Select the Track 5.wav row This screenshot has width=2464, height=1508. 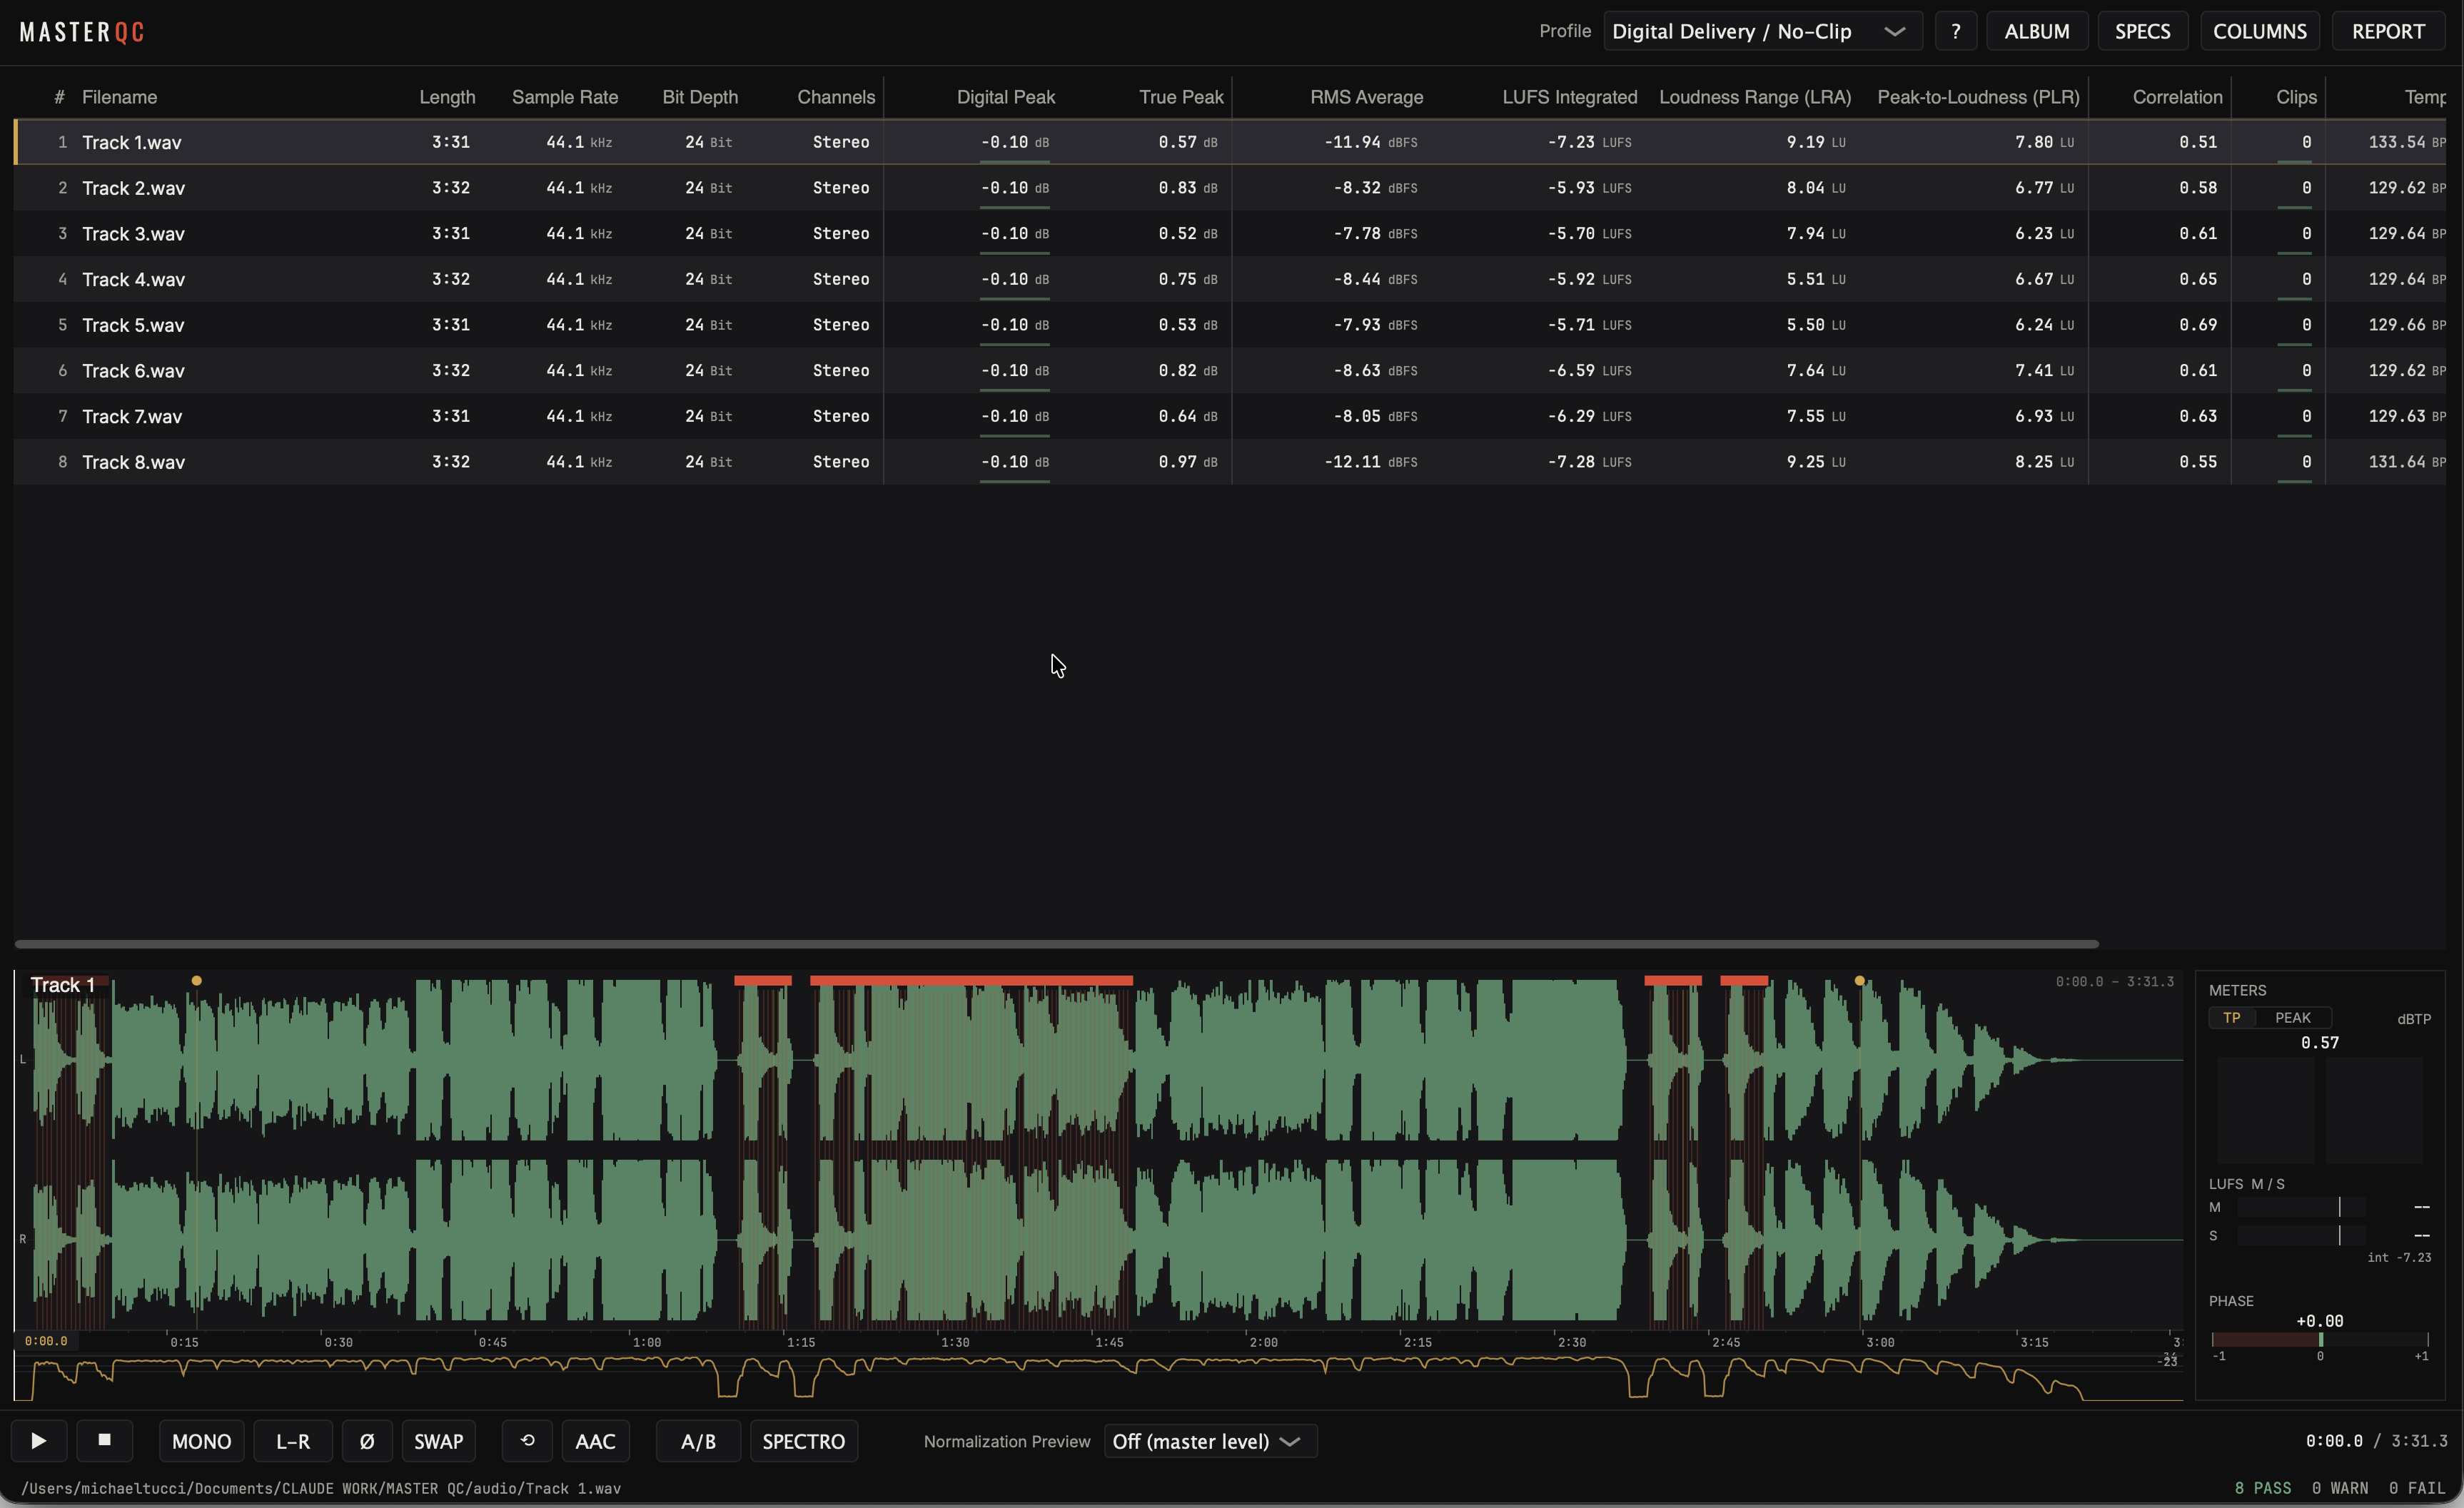(1230, 325)
